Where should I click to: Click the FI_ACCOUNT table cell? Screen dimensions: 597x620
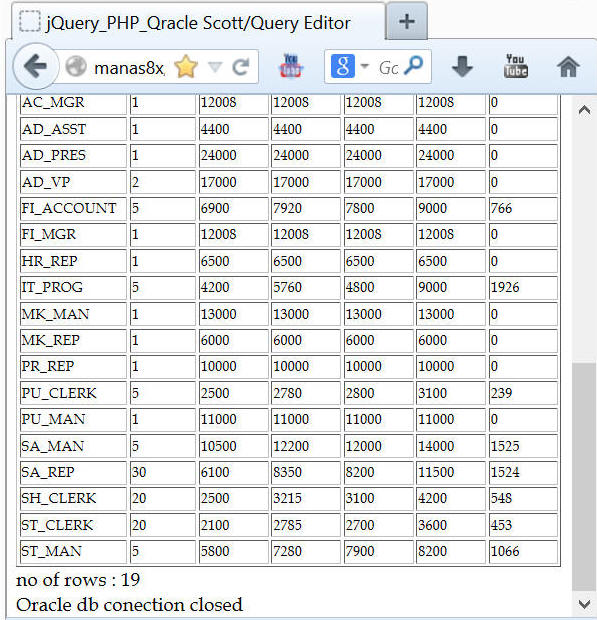[74, 208]
